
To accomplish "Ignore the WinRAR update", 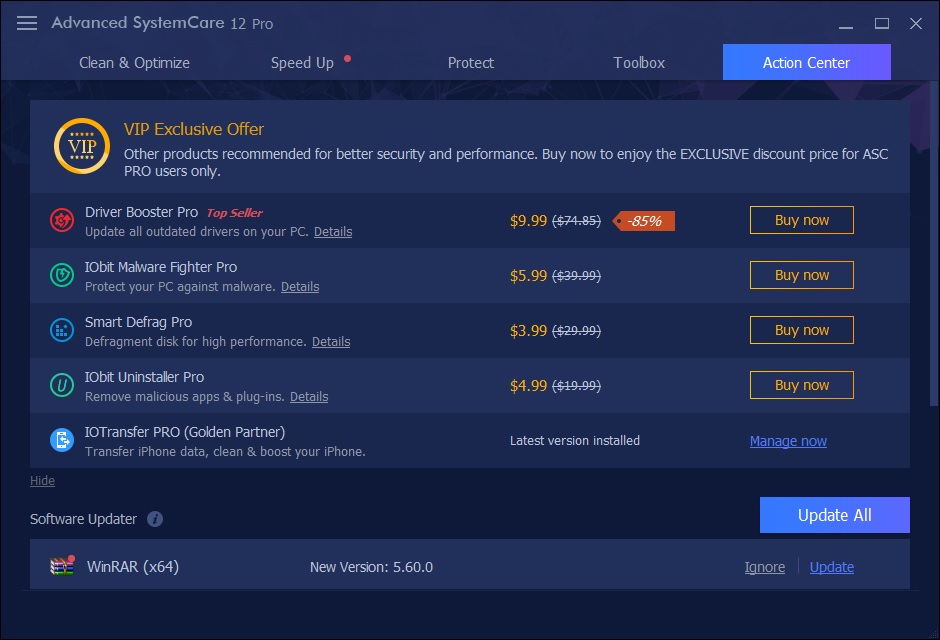I will point(764,567).
